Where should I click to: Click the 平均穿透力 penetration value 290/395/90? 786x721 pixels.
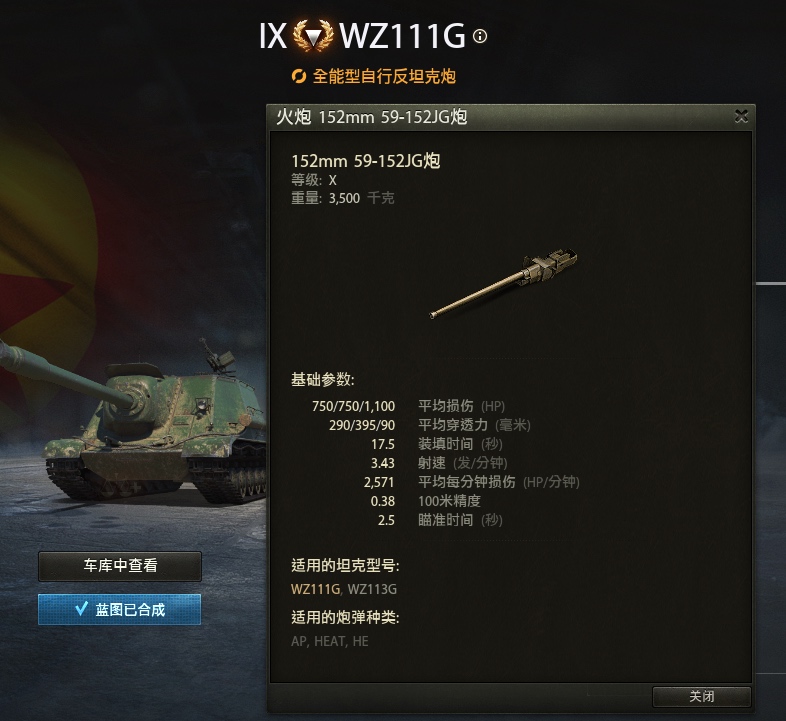pos(362,425)
